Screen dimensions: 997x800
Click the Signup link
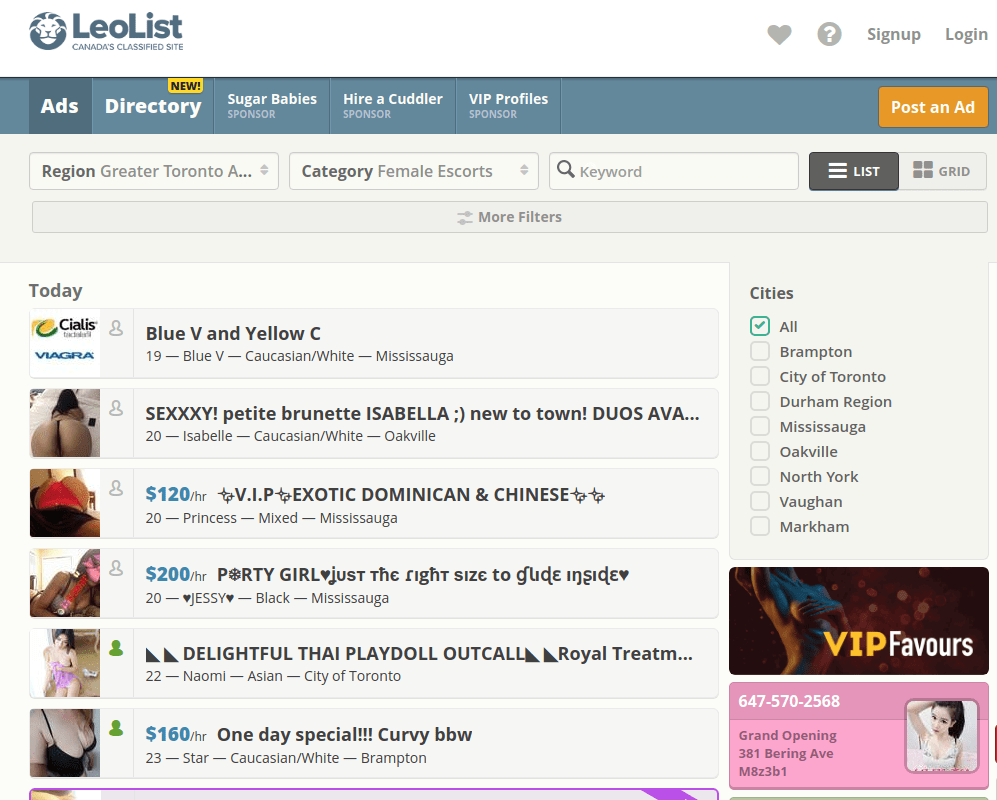click(893, 34)
